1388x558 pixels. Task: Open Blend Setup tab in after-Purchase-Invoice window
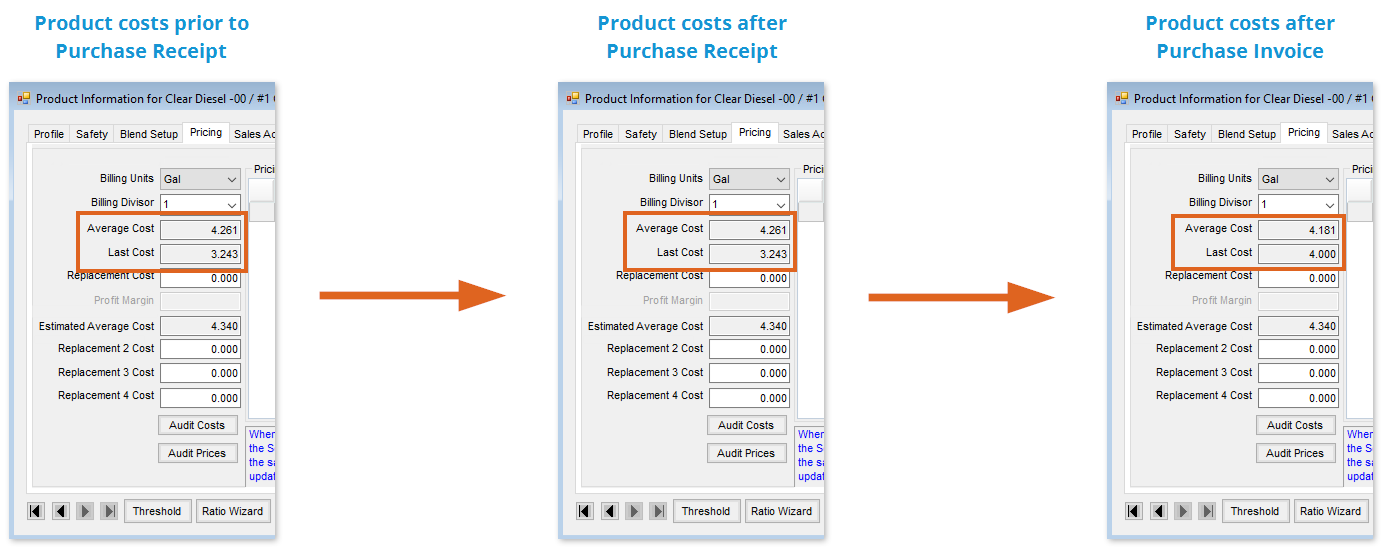coord(1246,134)
